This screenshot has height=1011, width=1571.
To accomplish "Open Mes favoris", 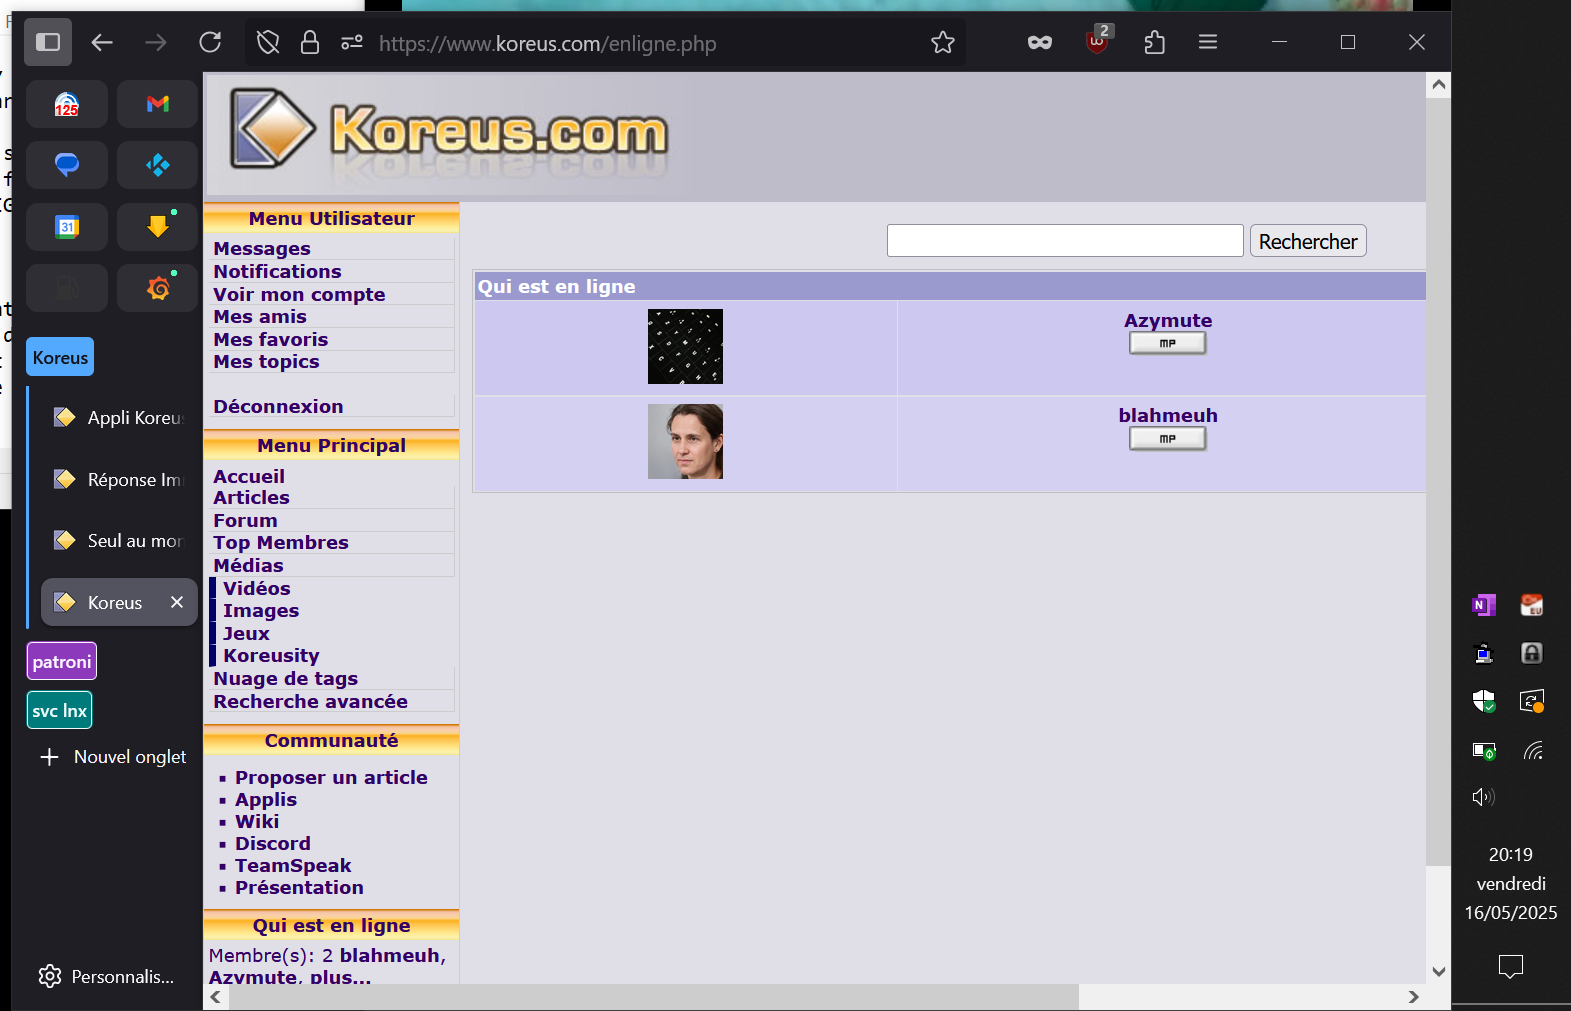I will click(x=270, y=339).
